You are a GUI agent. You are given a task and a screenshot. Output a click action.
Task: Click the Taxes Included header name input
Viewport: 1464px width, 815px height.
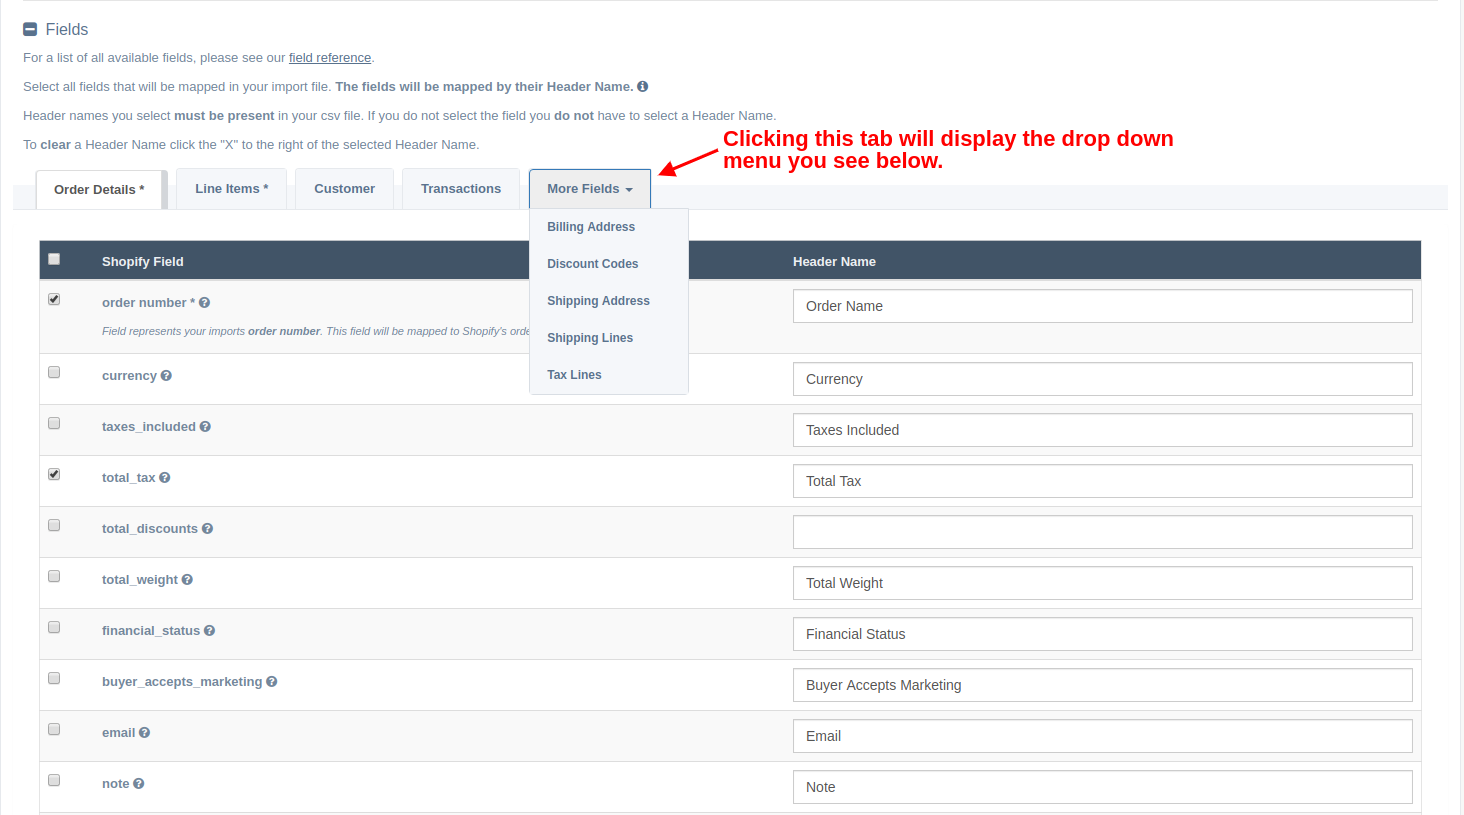[1102, 430]
